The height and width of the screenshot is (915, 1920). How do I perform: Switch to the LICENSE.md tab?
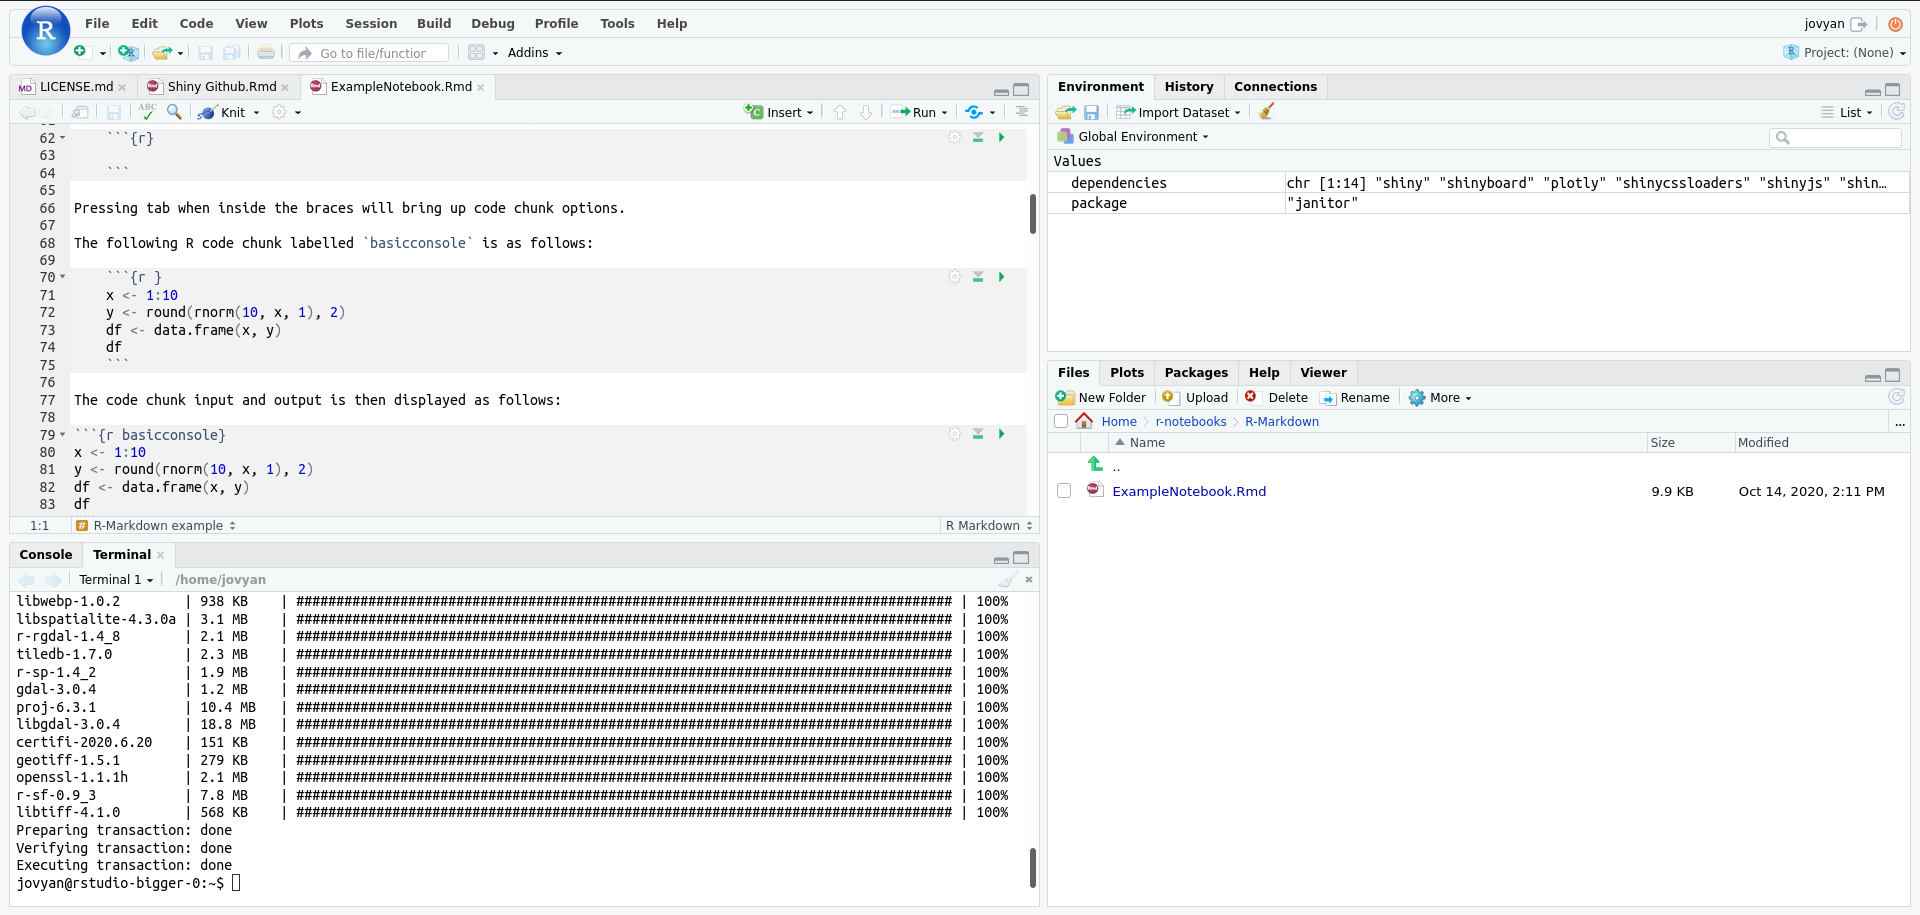tap(76, 87)
